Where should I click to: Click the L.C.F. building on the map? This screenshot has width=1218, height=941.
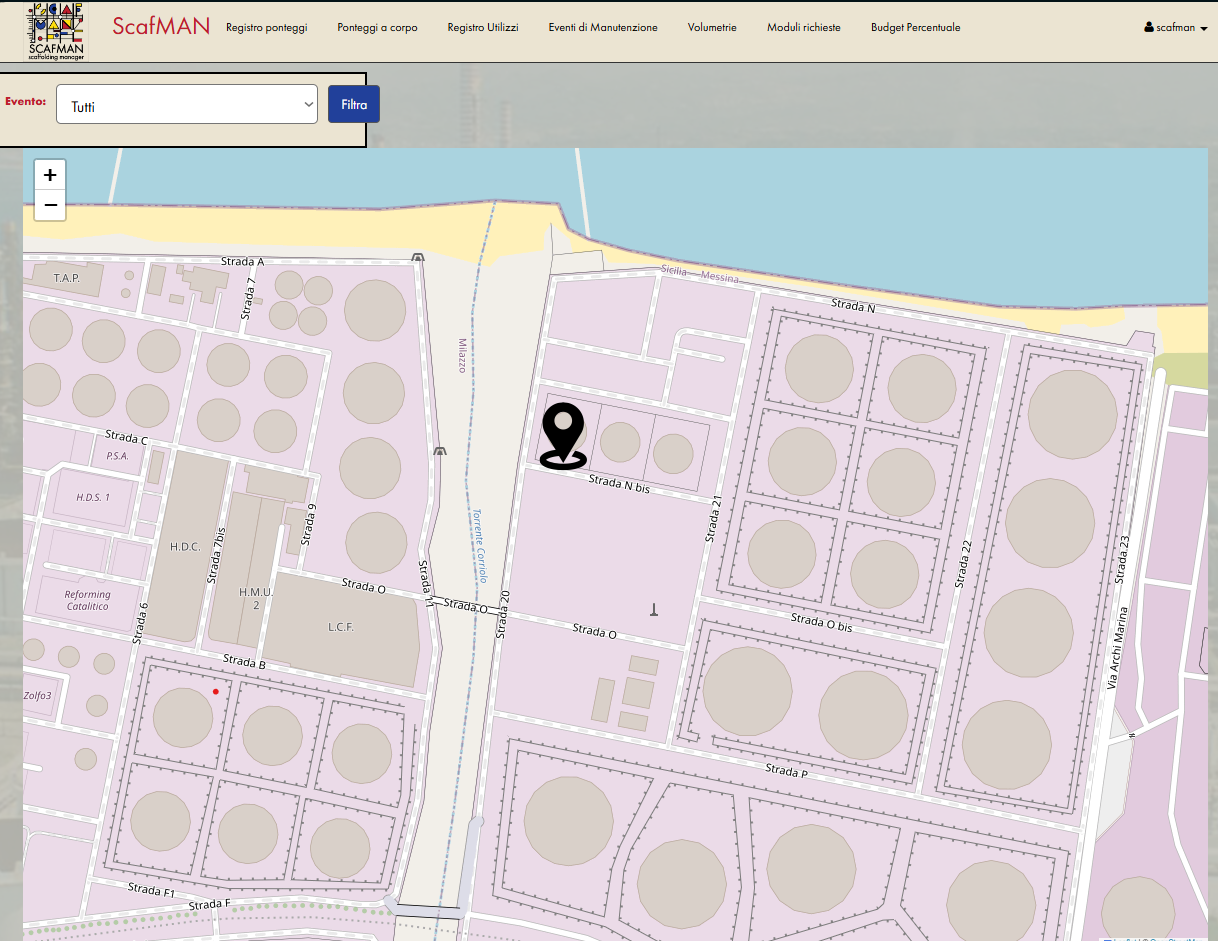pyautogui.click(x=343, y=627)
